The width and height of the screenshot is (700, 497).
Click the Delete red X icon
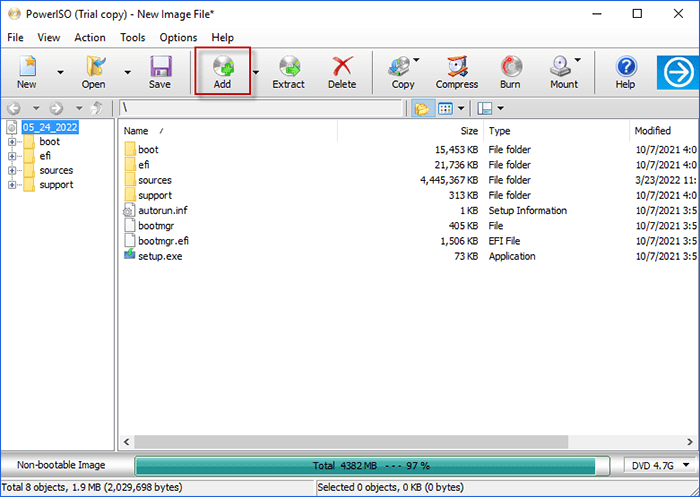click(342, 67)
